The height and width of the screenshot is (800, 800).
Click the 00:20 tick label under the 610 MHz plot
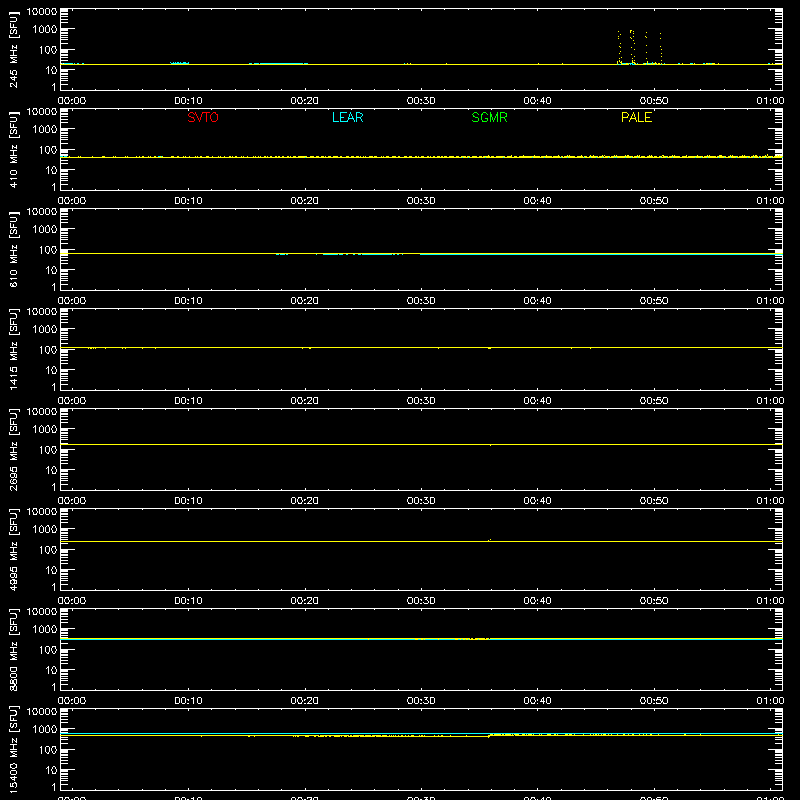tap(305, 301)
